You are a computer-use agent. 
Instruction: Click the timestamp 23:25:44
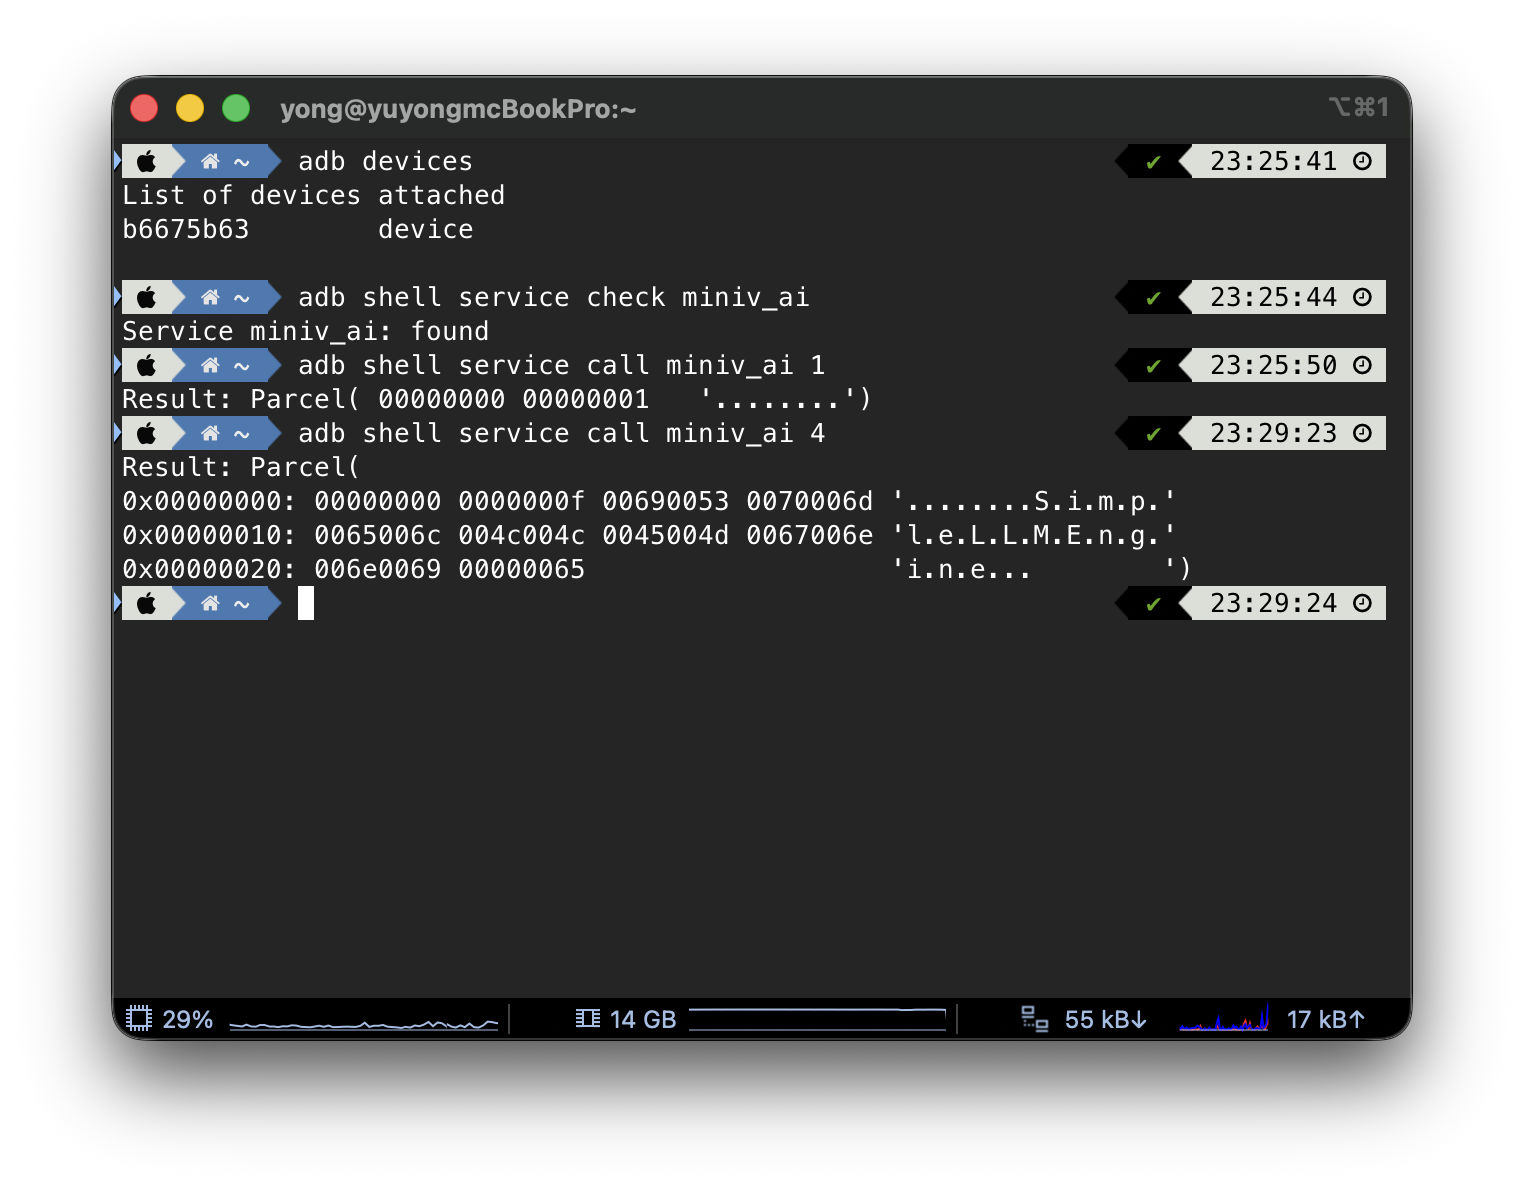(x=1273, y=297)
